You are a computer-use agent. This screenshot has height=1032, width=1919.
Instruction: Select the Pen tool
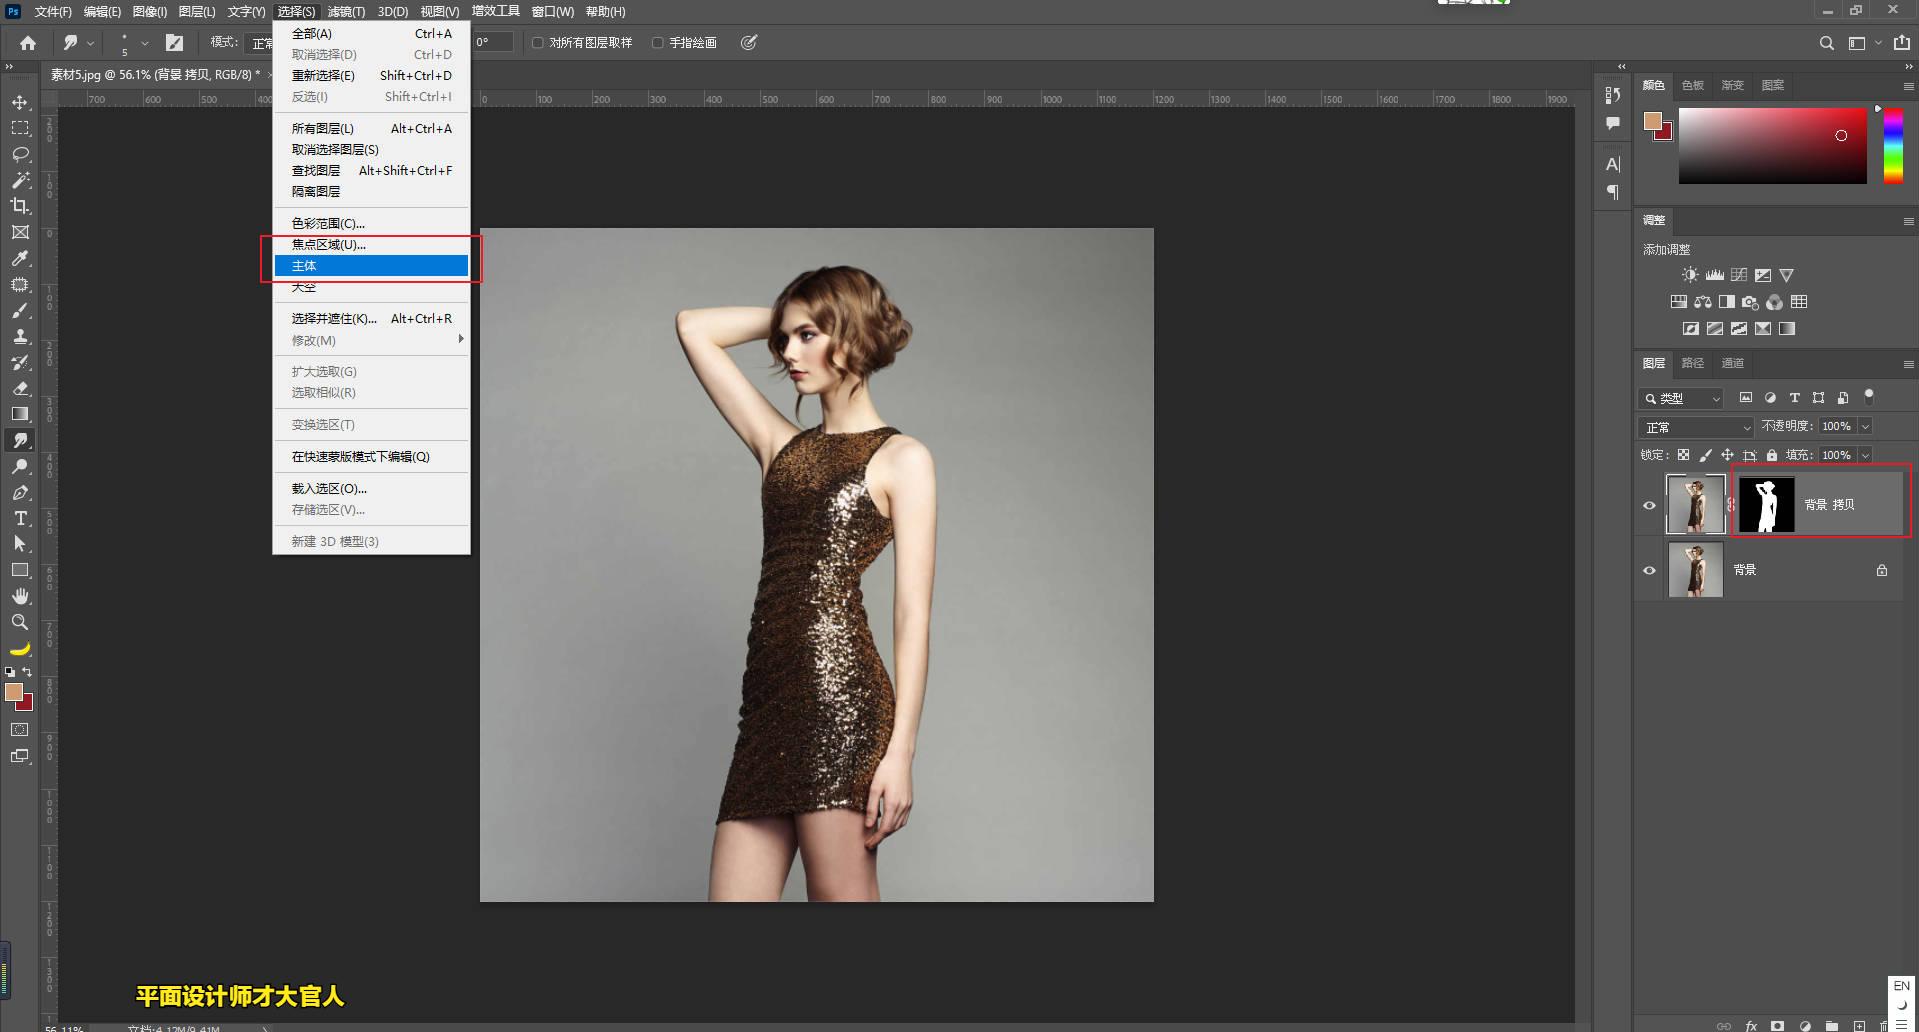[x=20, y=492]
